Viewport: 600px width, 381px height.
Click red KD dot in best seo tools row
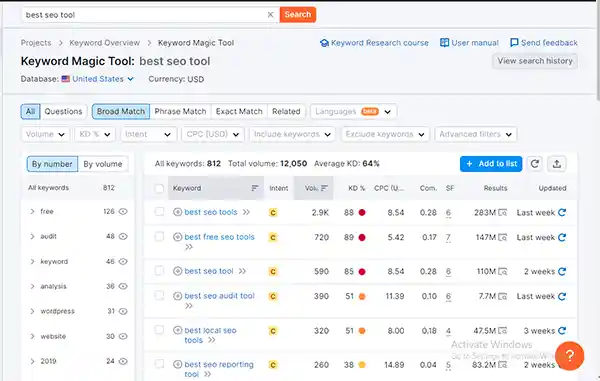click(x=362, y=212)
